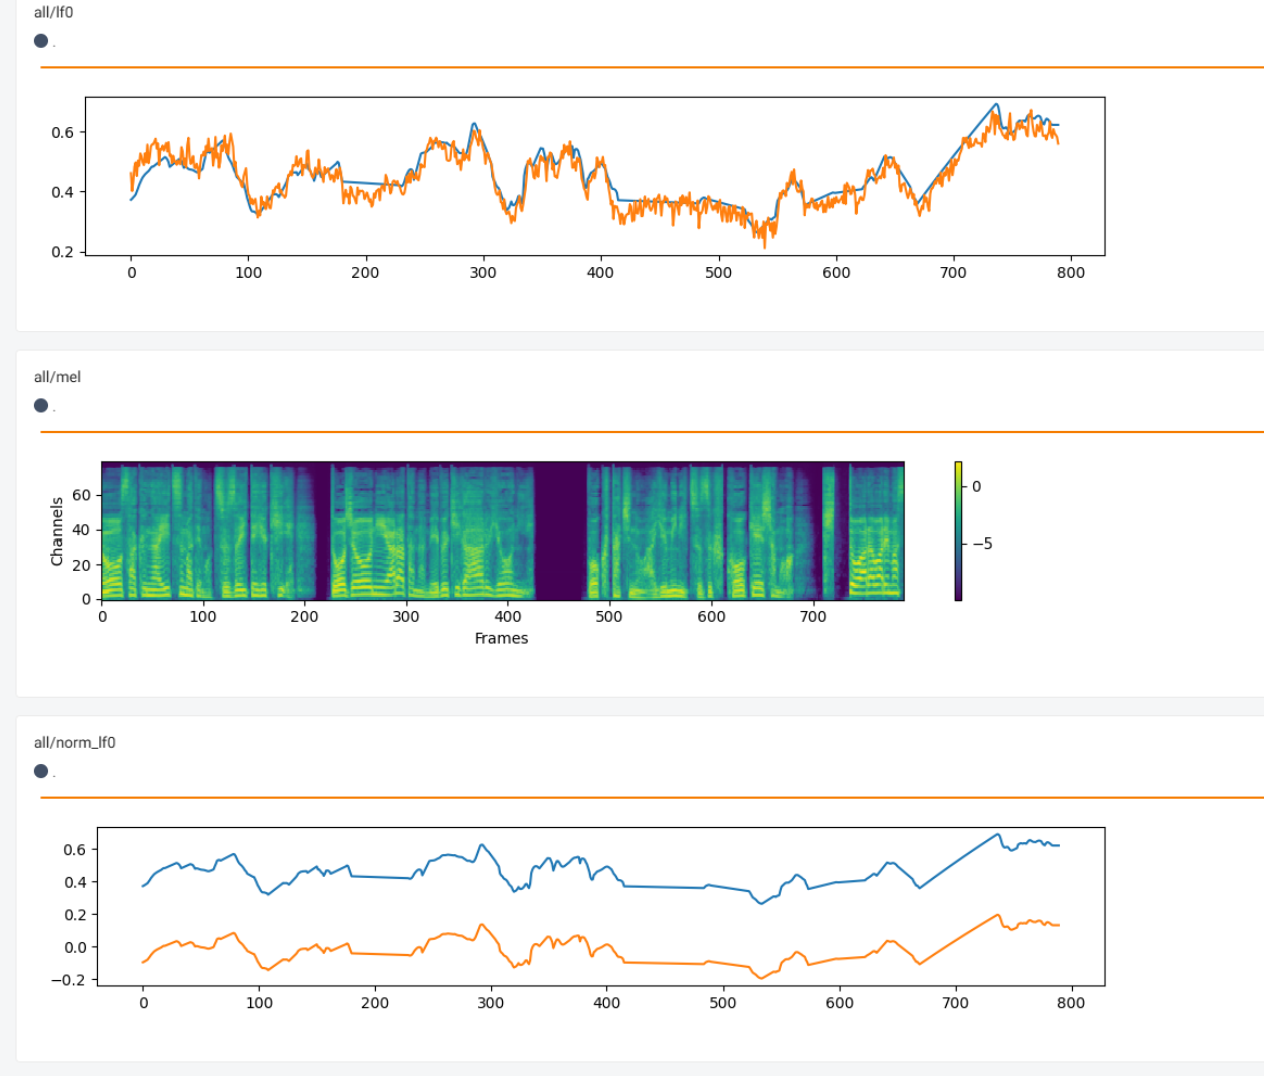
Task: Click the orange step slider for all/mel
Action: tap(650, 432)
